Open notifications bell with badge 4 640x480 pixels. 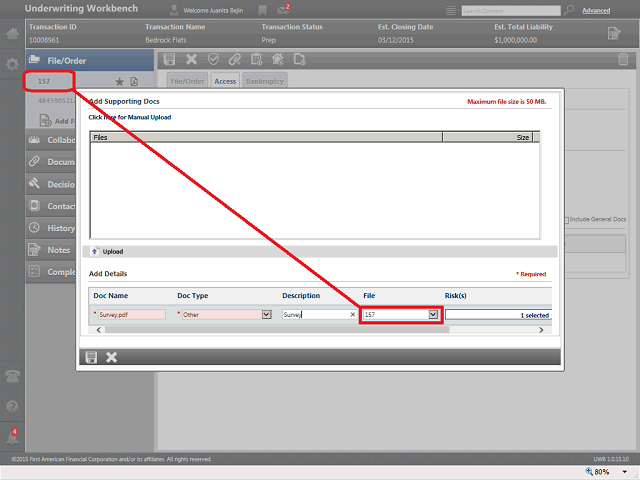pyautogui.click(x=12, y=437)
